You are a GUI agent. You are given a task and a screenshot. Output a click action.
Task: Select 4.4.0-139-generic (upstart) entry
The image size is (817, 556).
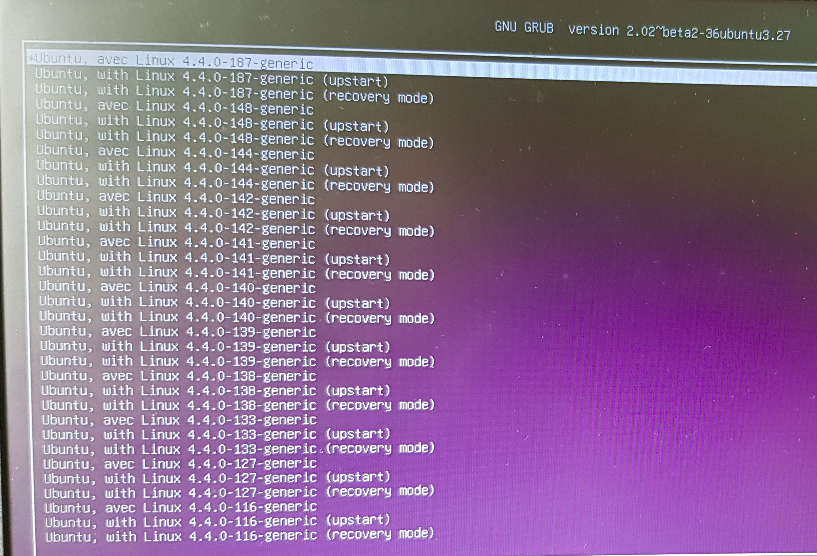215,346
